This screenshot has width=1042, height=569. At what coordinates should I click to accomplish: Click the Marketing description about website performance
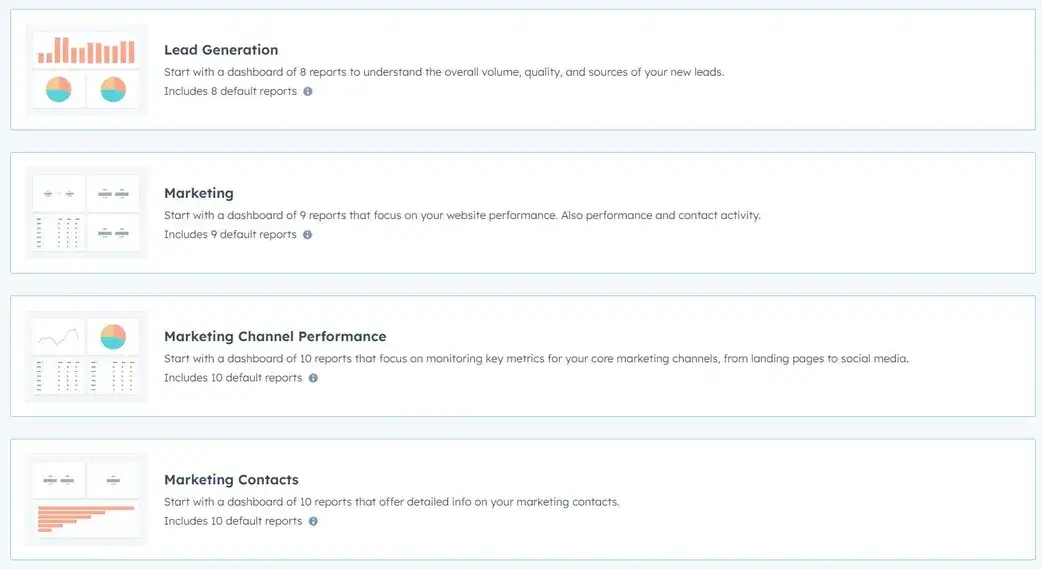point(462,215)
